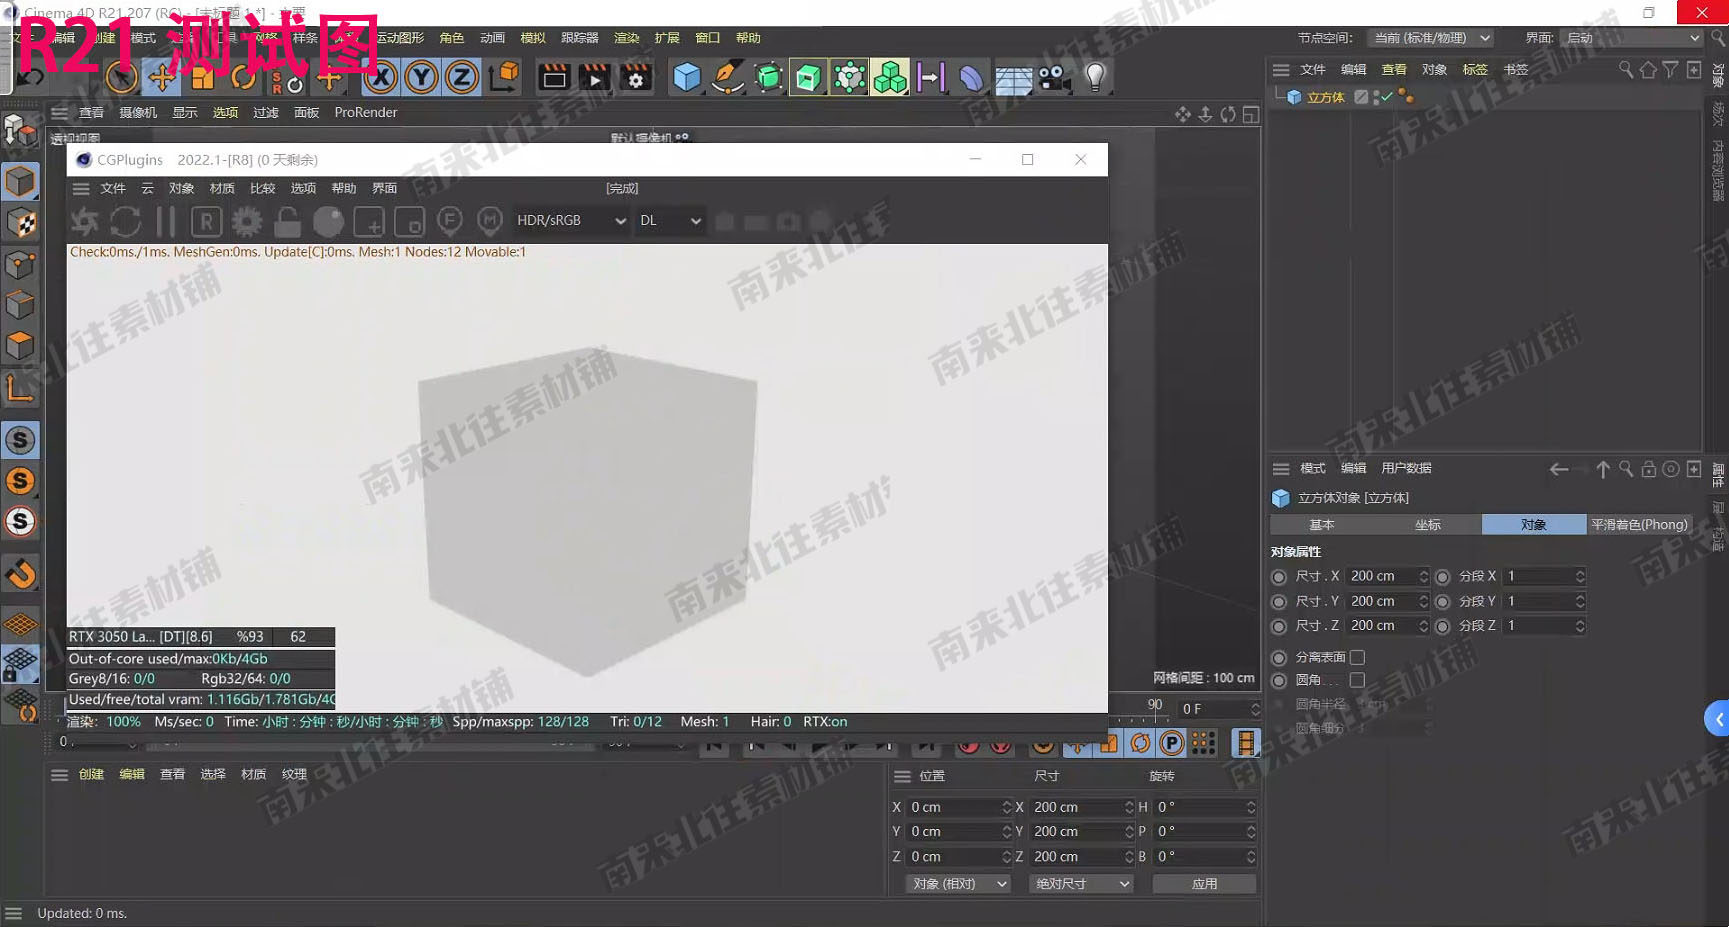Toggle Z axis lock button
This screenshot has height=927, width=1729.
click(x=461, y=77)
